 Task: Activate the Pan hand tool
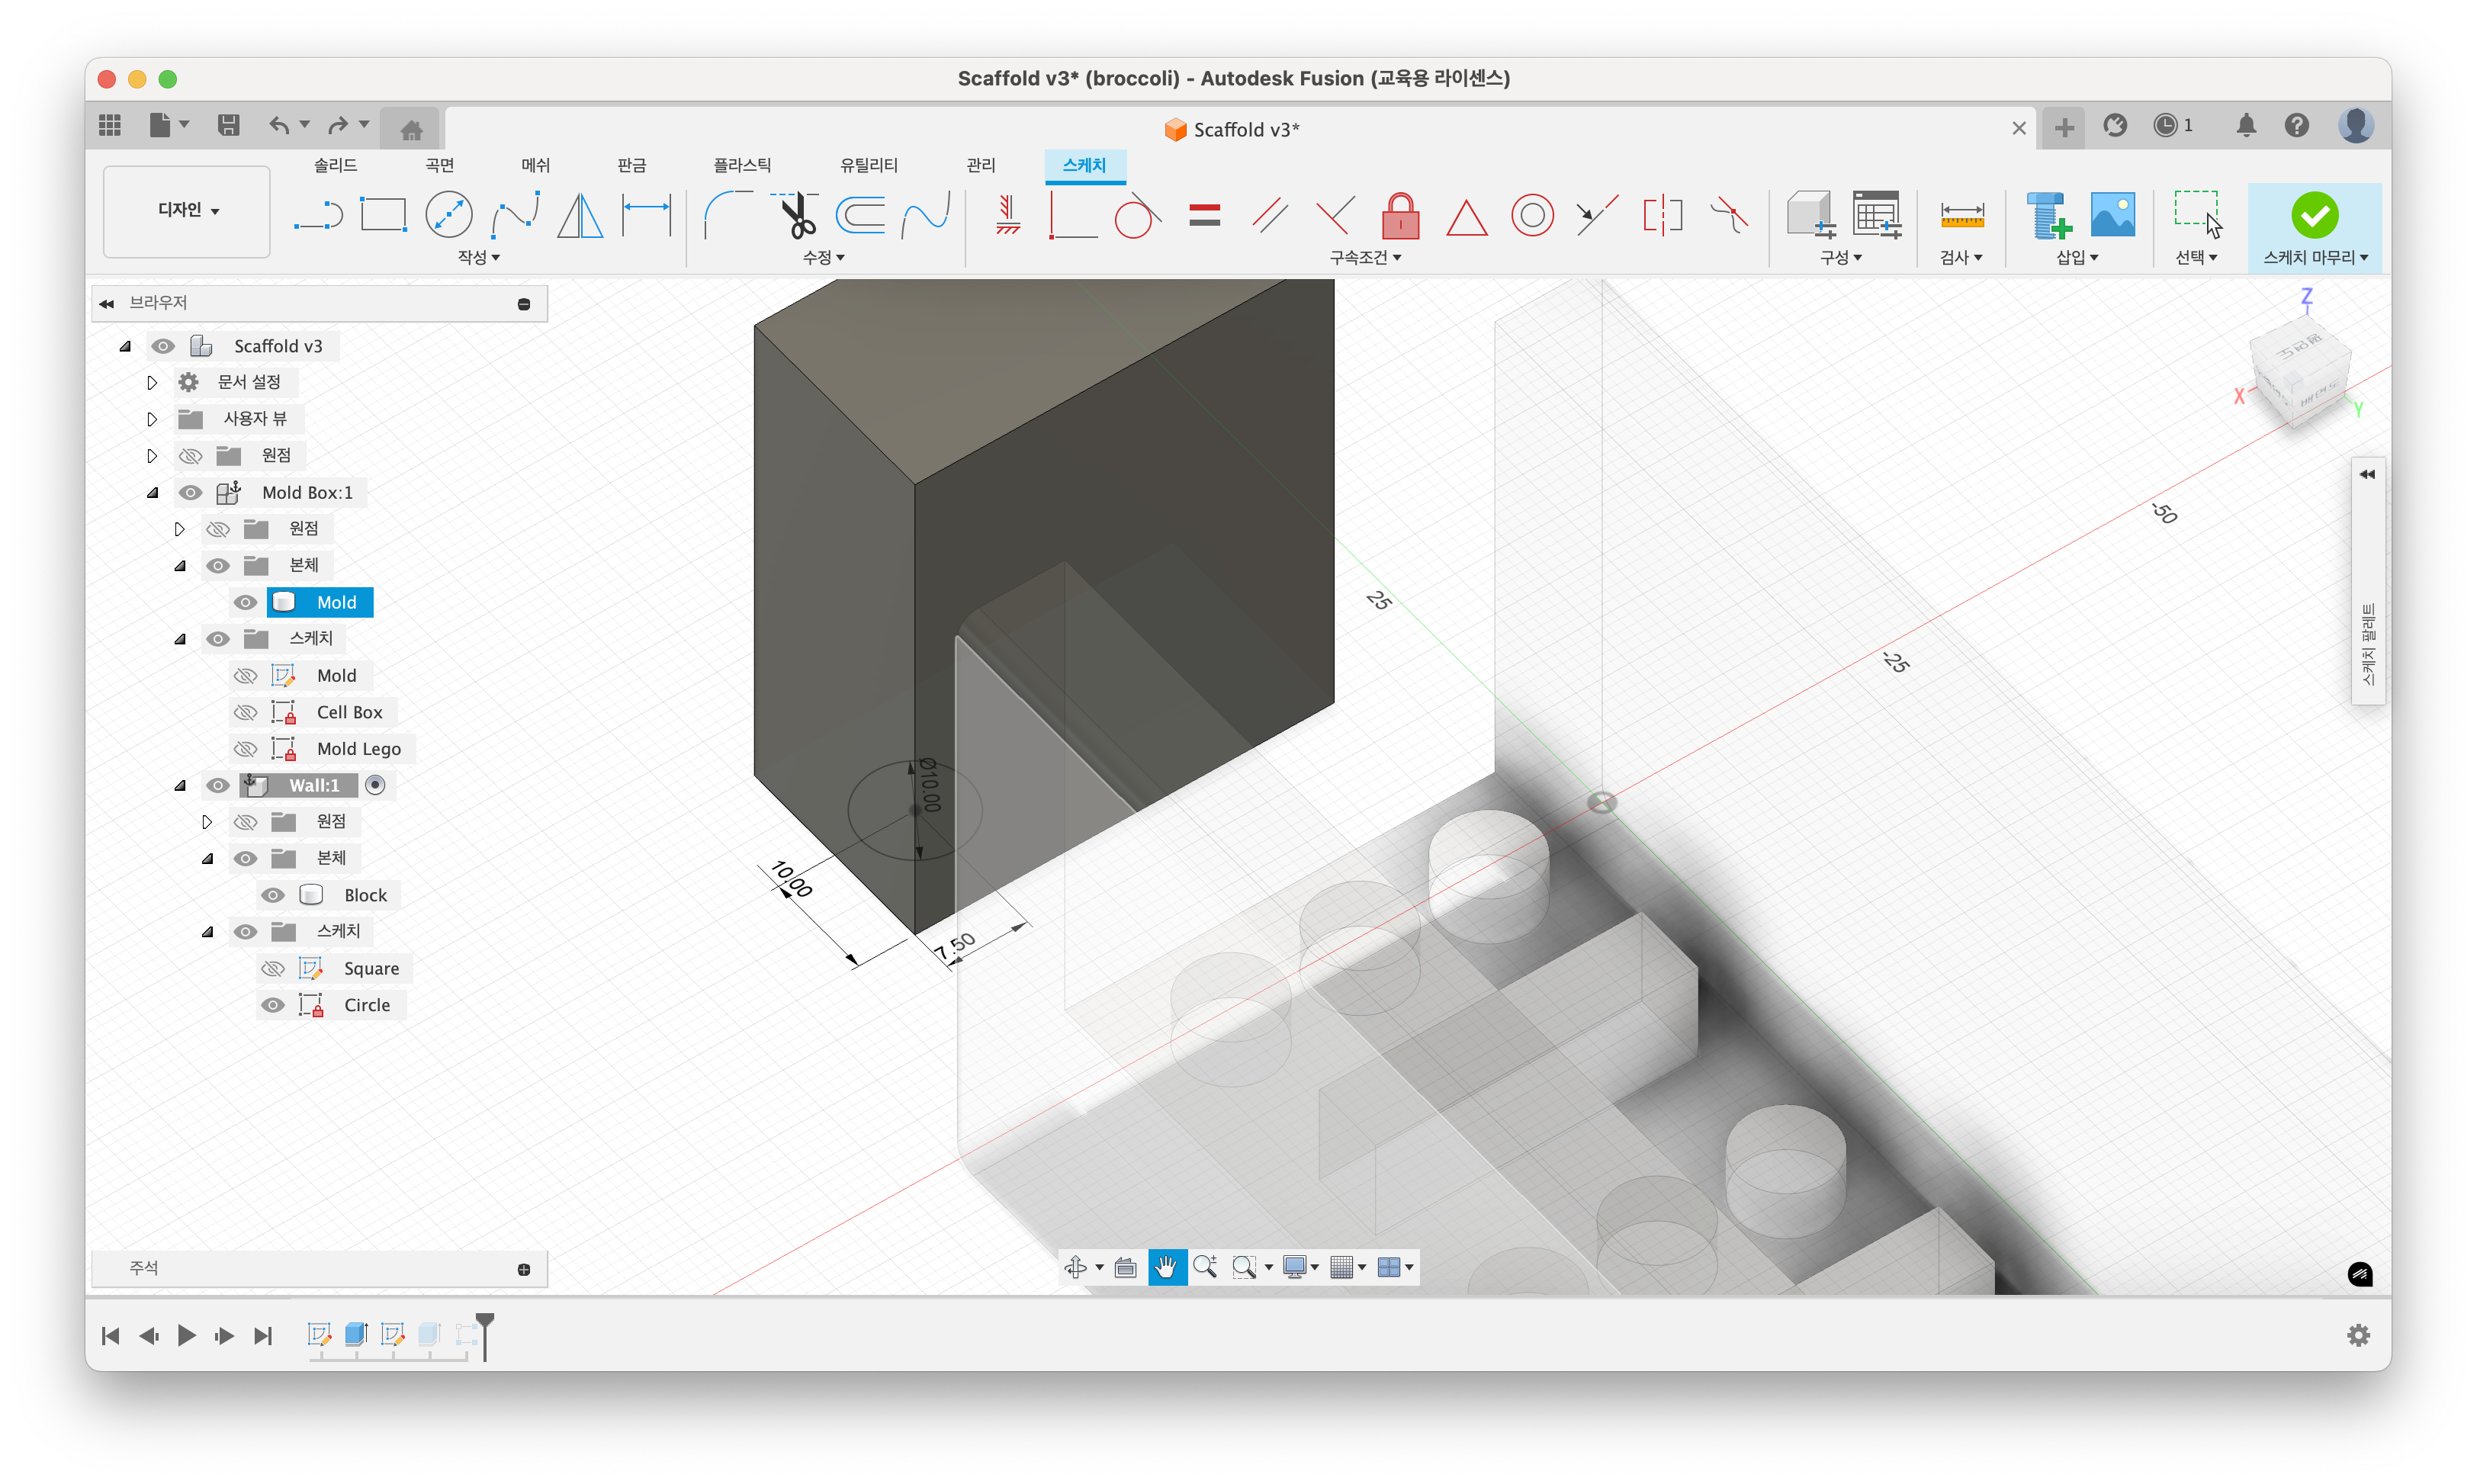(x=1166, y=1267)
